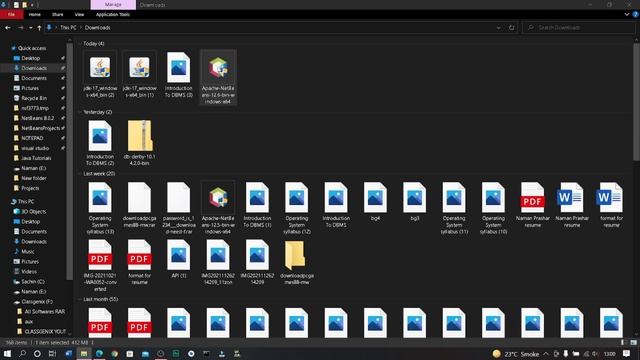640x360 pixels.
Task: Open Music under This PC
Action: (x=28, y=251)
